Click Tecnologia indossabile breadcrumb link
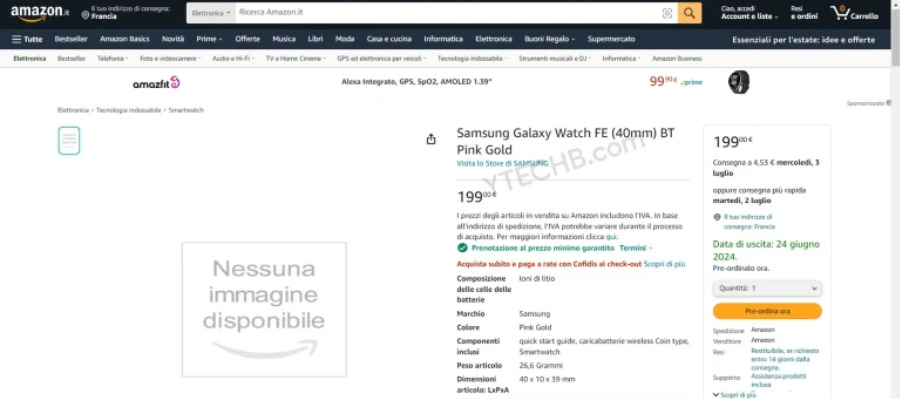 click(129, 110)
